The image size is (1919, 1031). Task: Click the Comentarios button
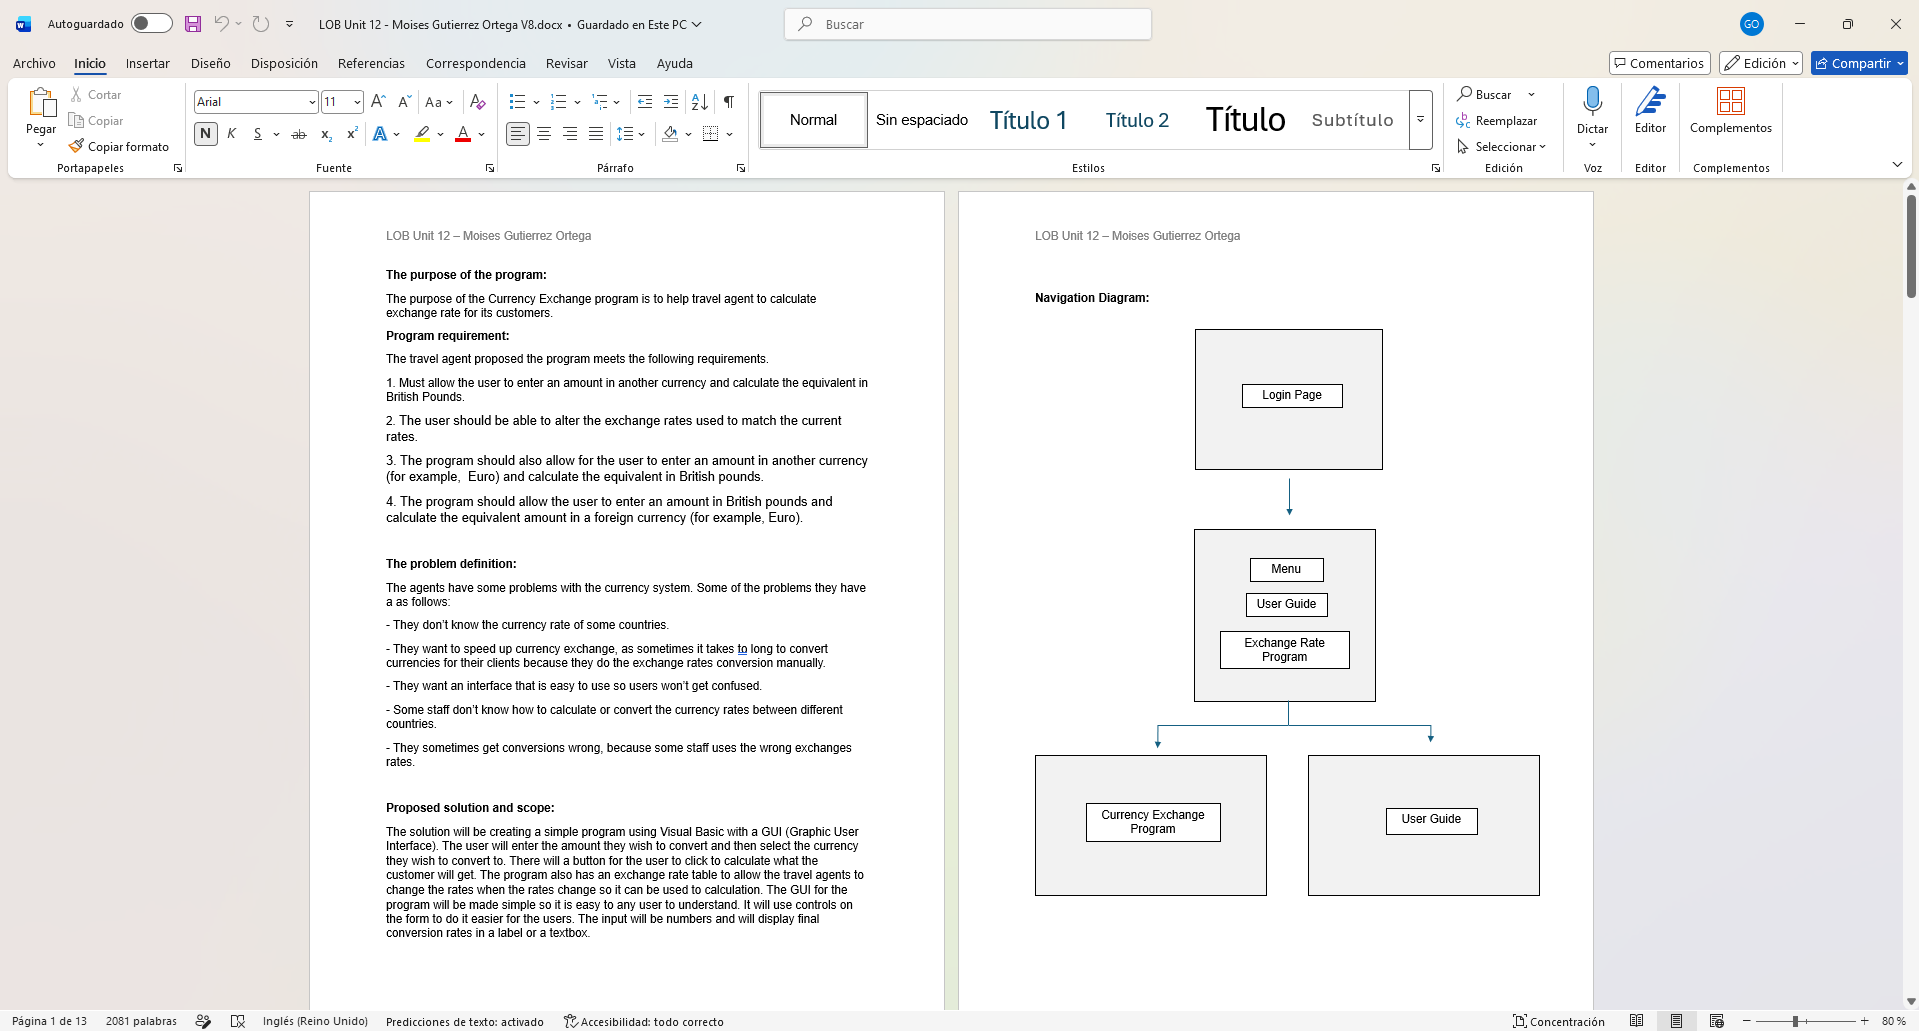coord(1660,63)
